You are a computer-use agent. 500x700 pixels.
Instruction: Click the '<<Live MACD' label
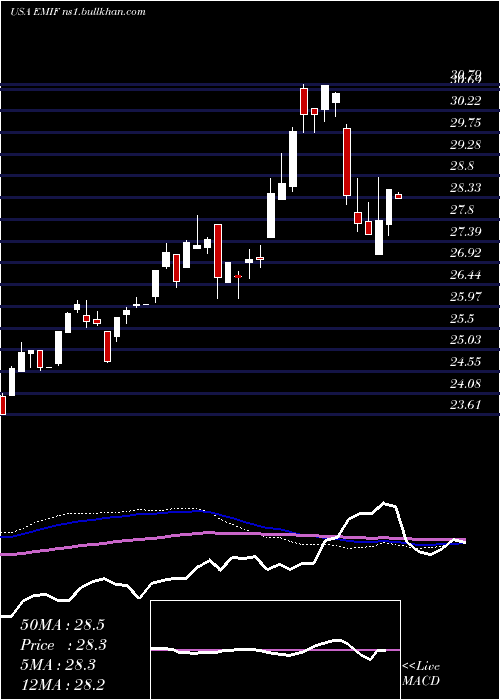[x=421, y=674]
